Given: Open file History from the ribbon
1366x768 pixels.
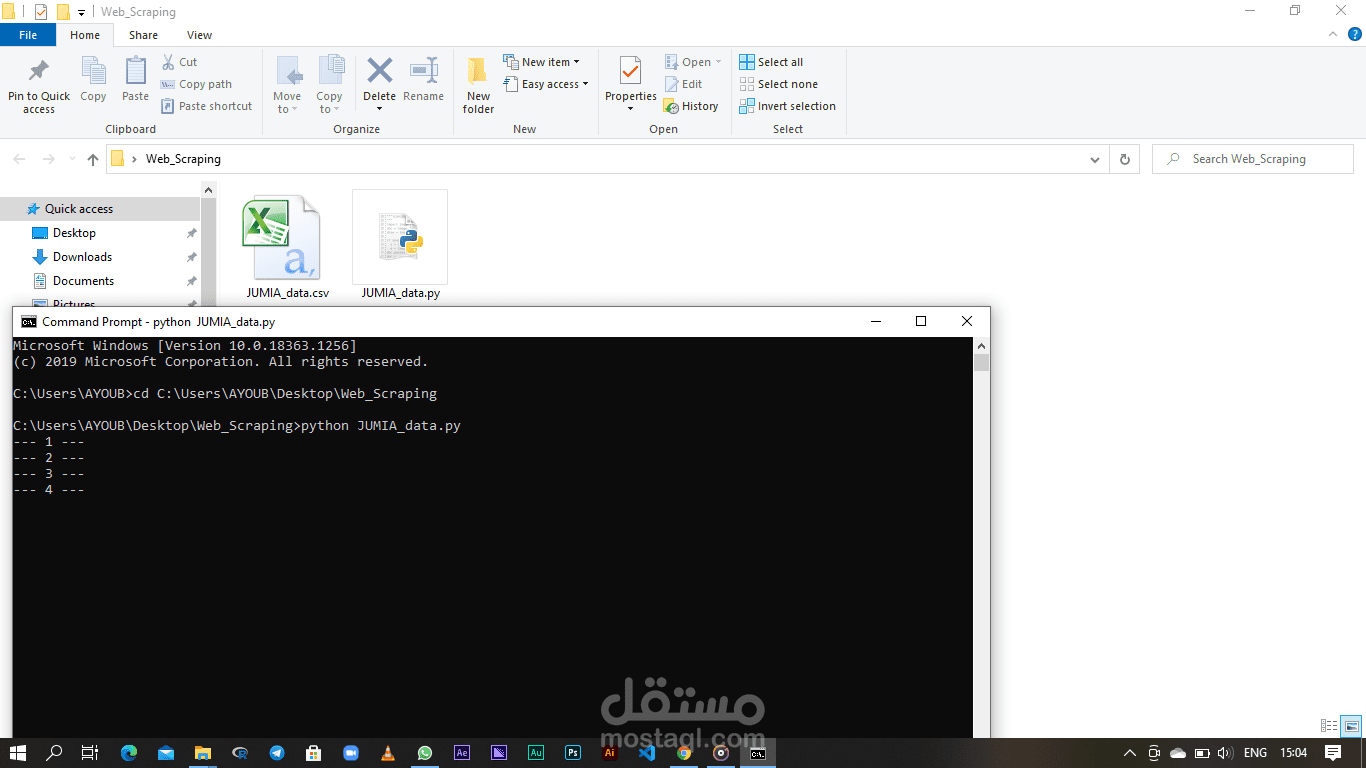Looking at the screenshot, I should [691, 106].
